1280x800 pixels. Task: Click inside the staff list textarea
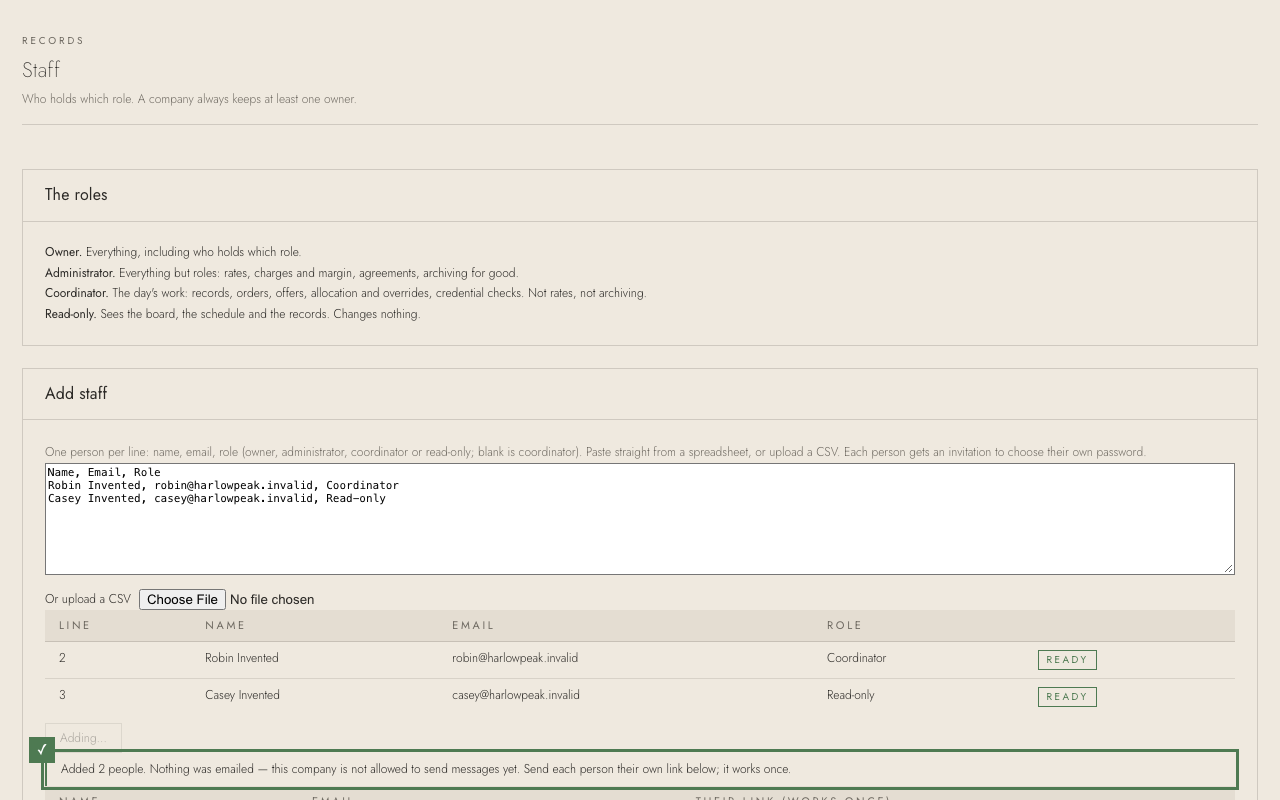(640, 519)
